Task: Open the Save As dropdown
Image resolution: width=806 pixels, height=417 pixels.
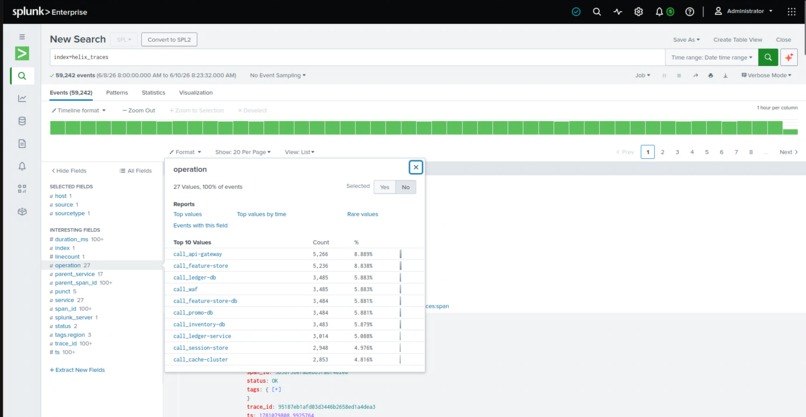Action: [x=686, y=40]
